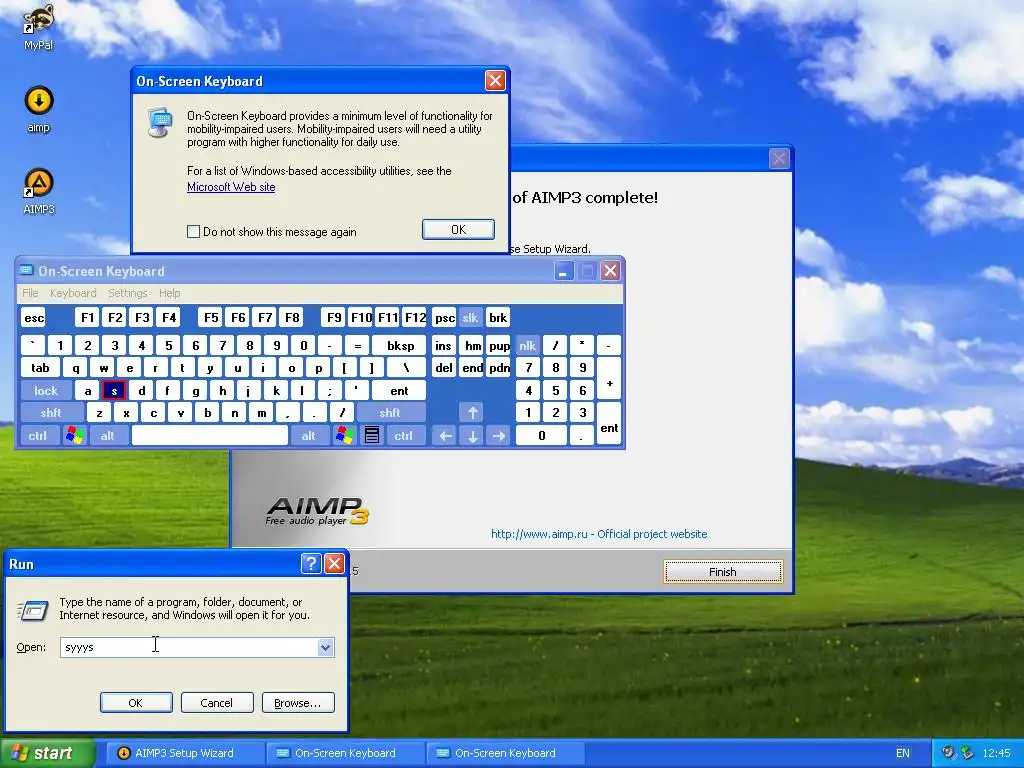The width and height of the screenshot is (1024, 768).
Task: Click the brk key
Action: point(498,318)
